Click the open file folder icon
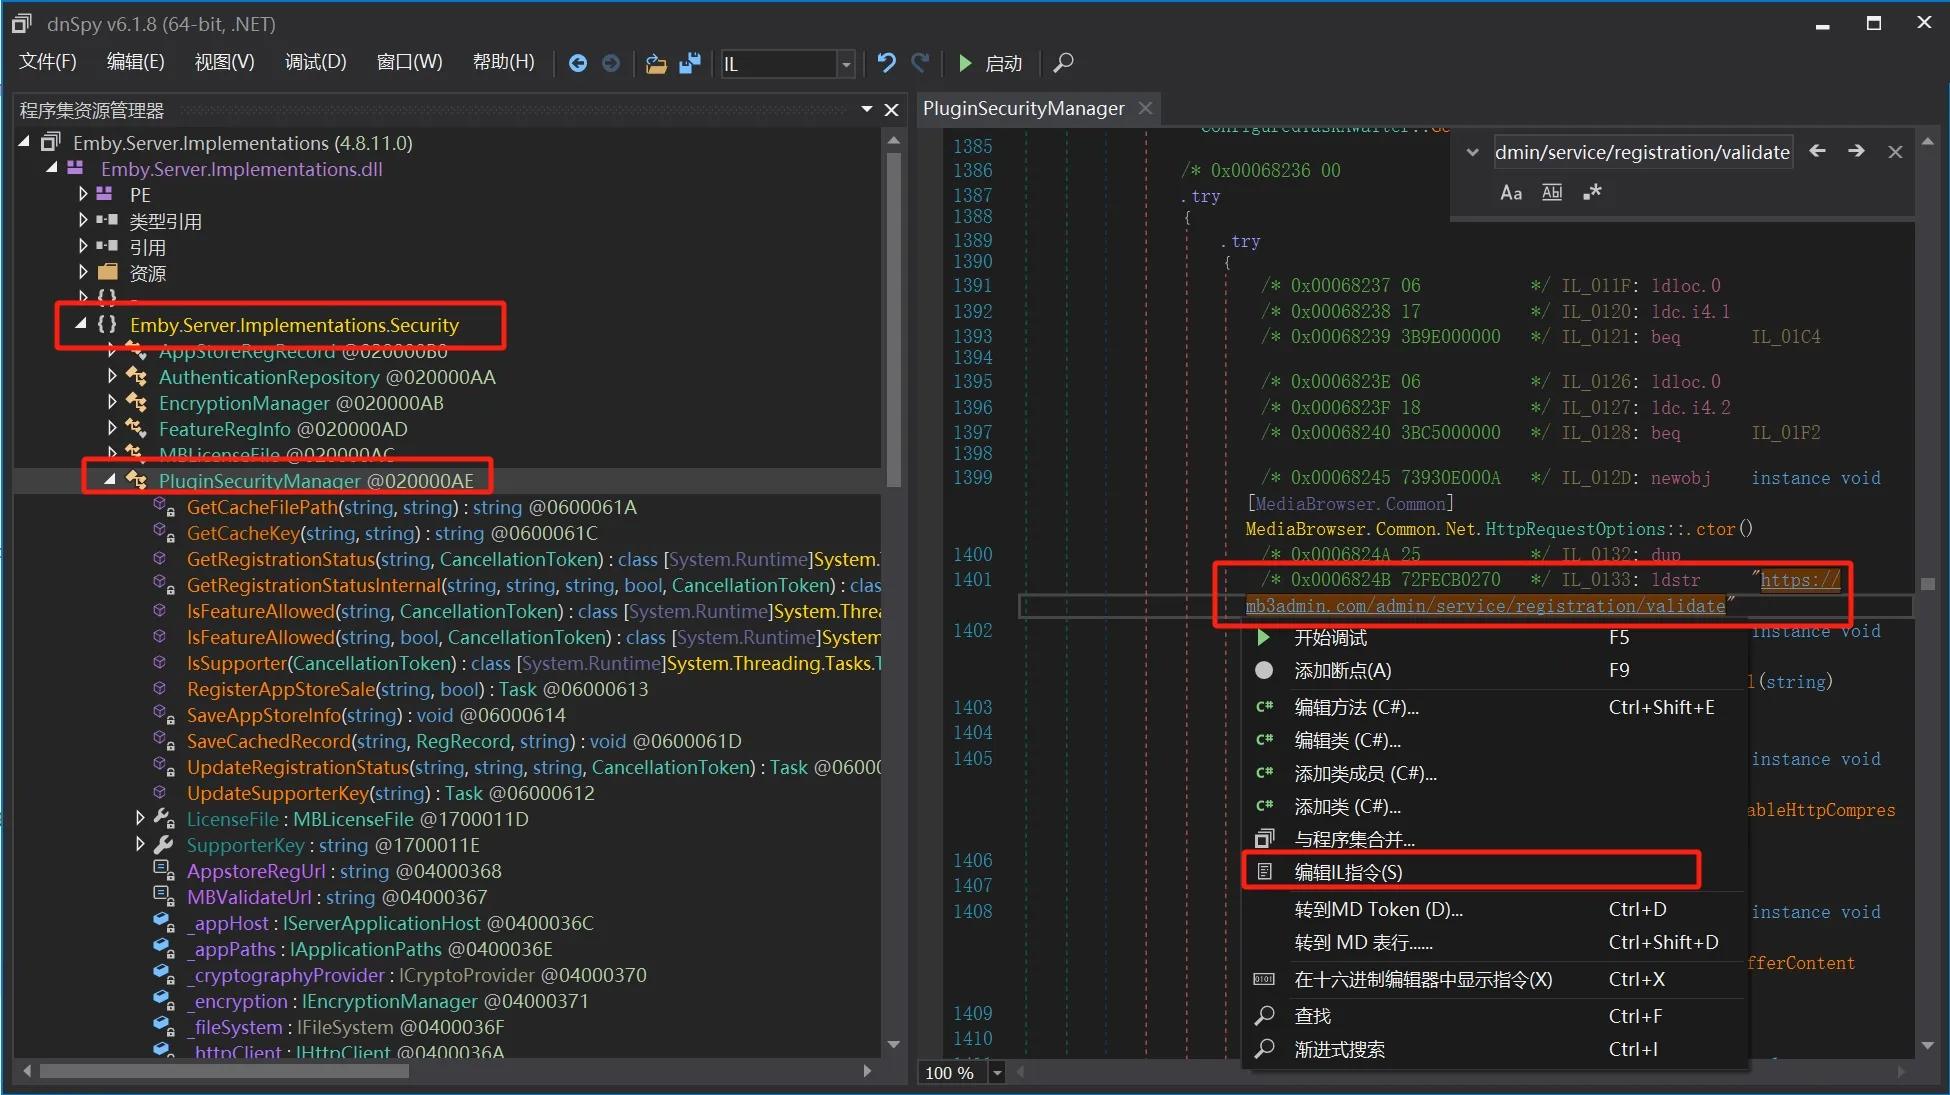 tap(656, 63)
